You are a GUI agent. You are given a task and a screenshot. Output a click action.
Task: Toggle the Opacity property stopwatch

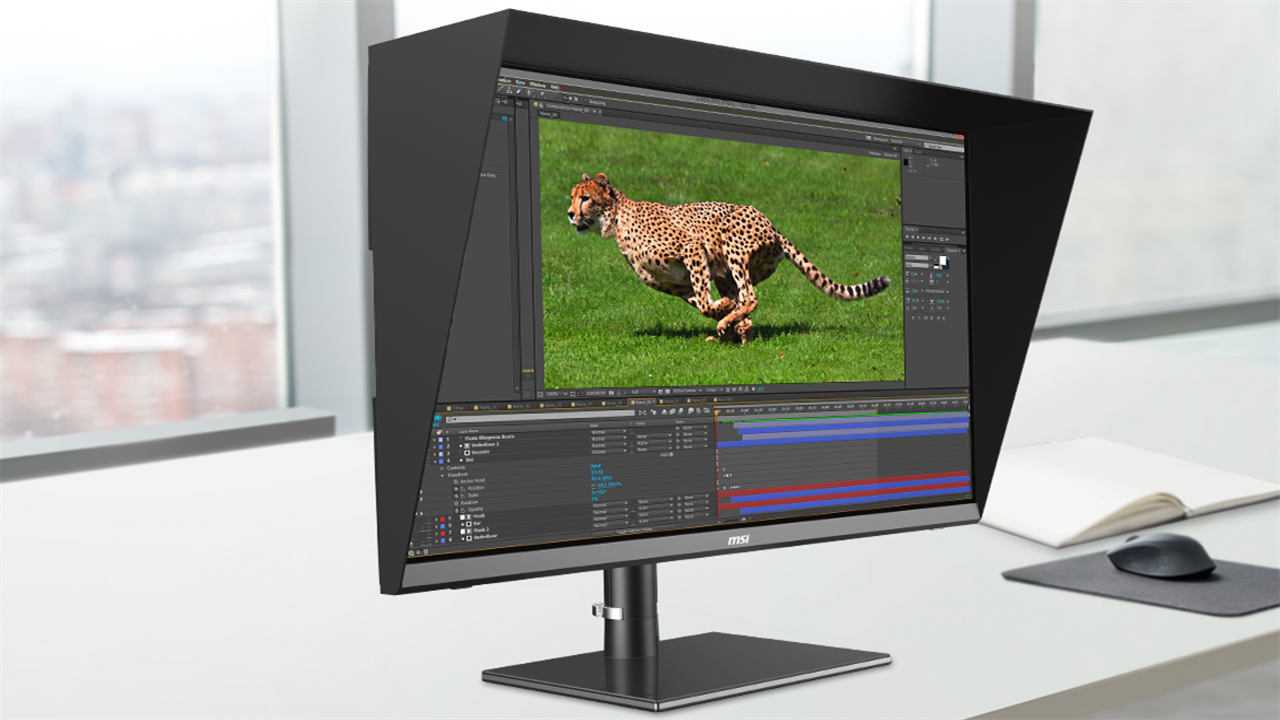tap(456, 510)
